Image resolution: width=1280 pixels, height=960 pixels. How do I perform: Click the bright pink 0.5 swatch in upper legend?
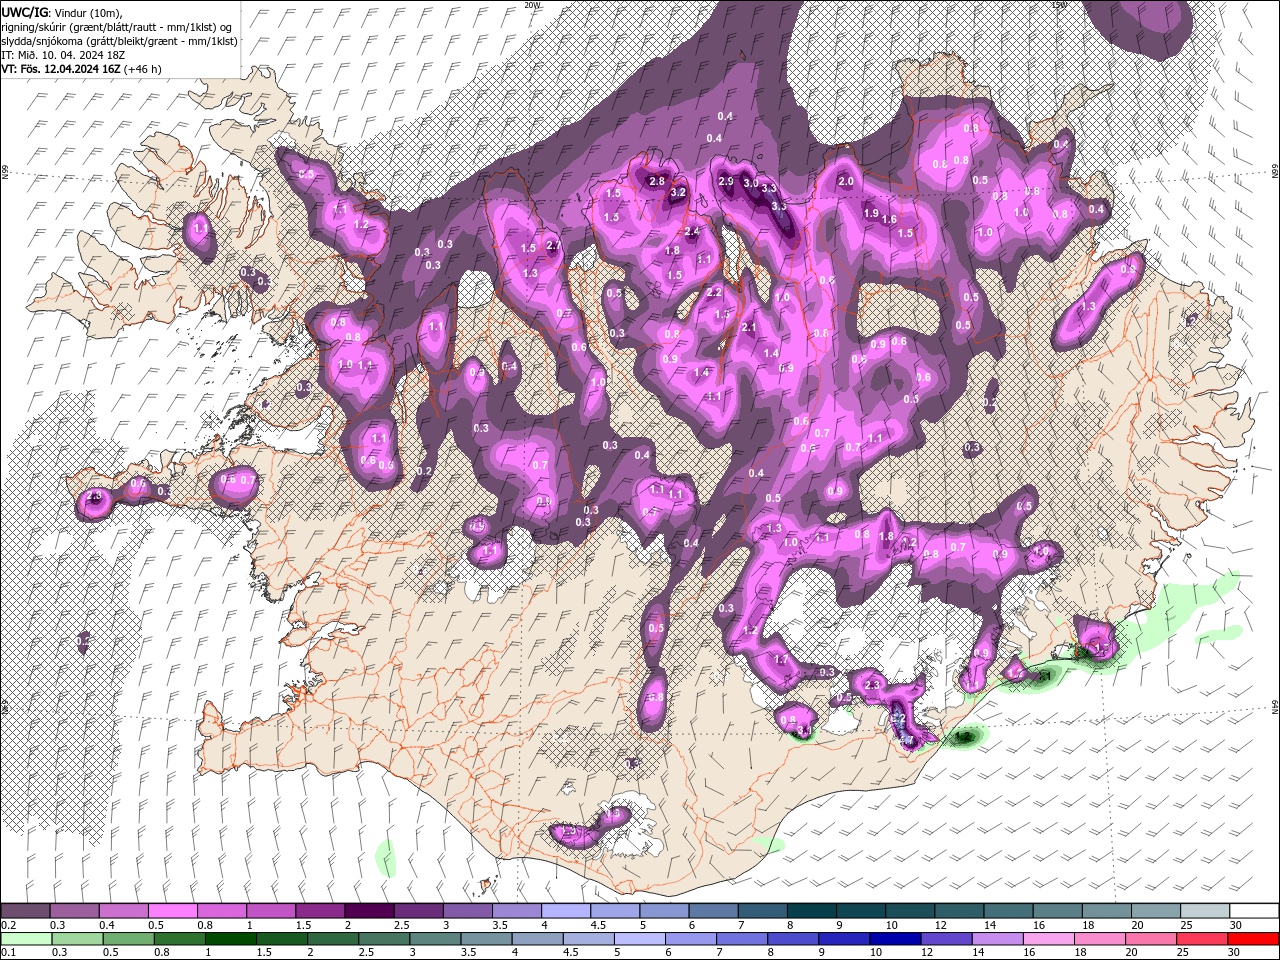point(172,911)
